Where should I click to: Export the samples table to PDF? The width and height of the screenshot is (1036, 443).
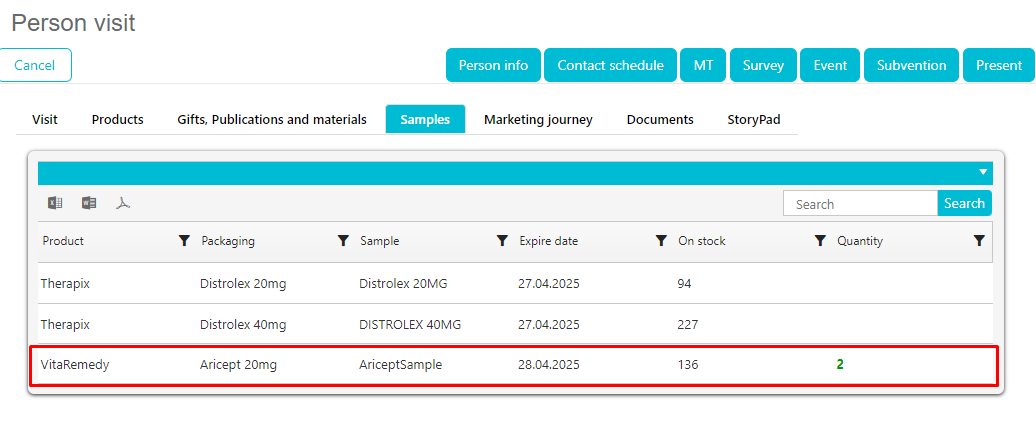(123, 203)
